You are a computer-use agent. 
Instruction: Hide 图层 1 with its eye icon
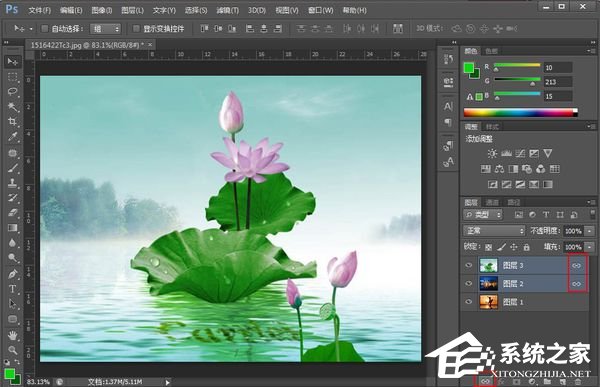(x=468, y=302)
